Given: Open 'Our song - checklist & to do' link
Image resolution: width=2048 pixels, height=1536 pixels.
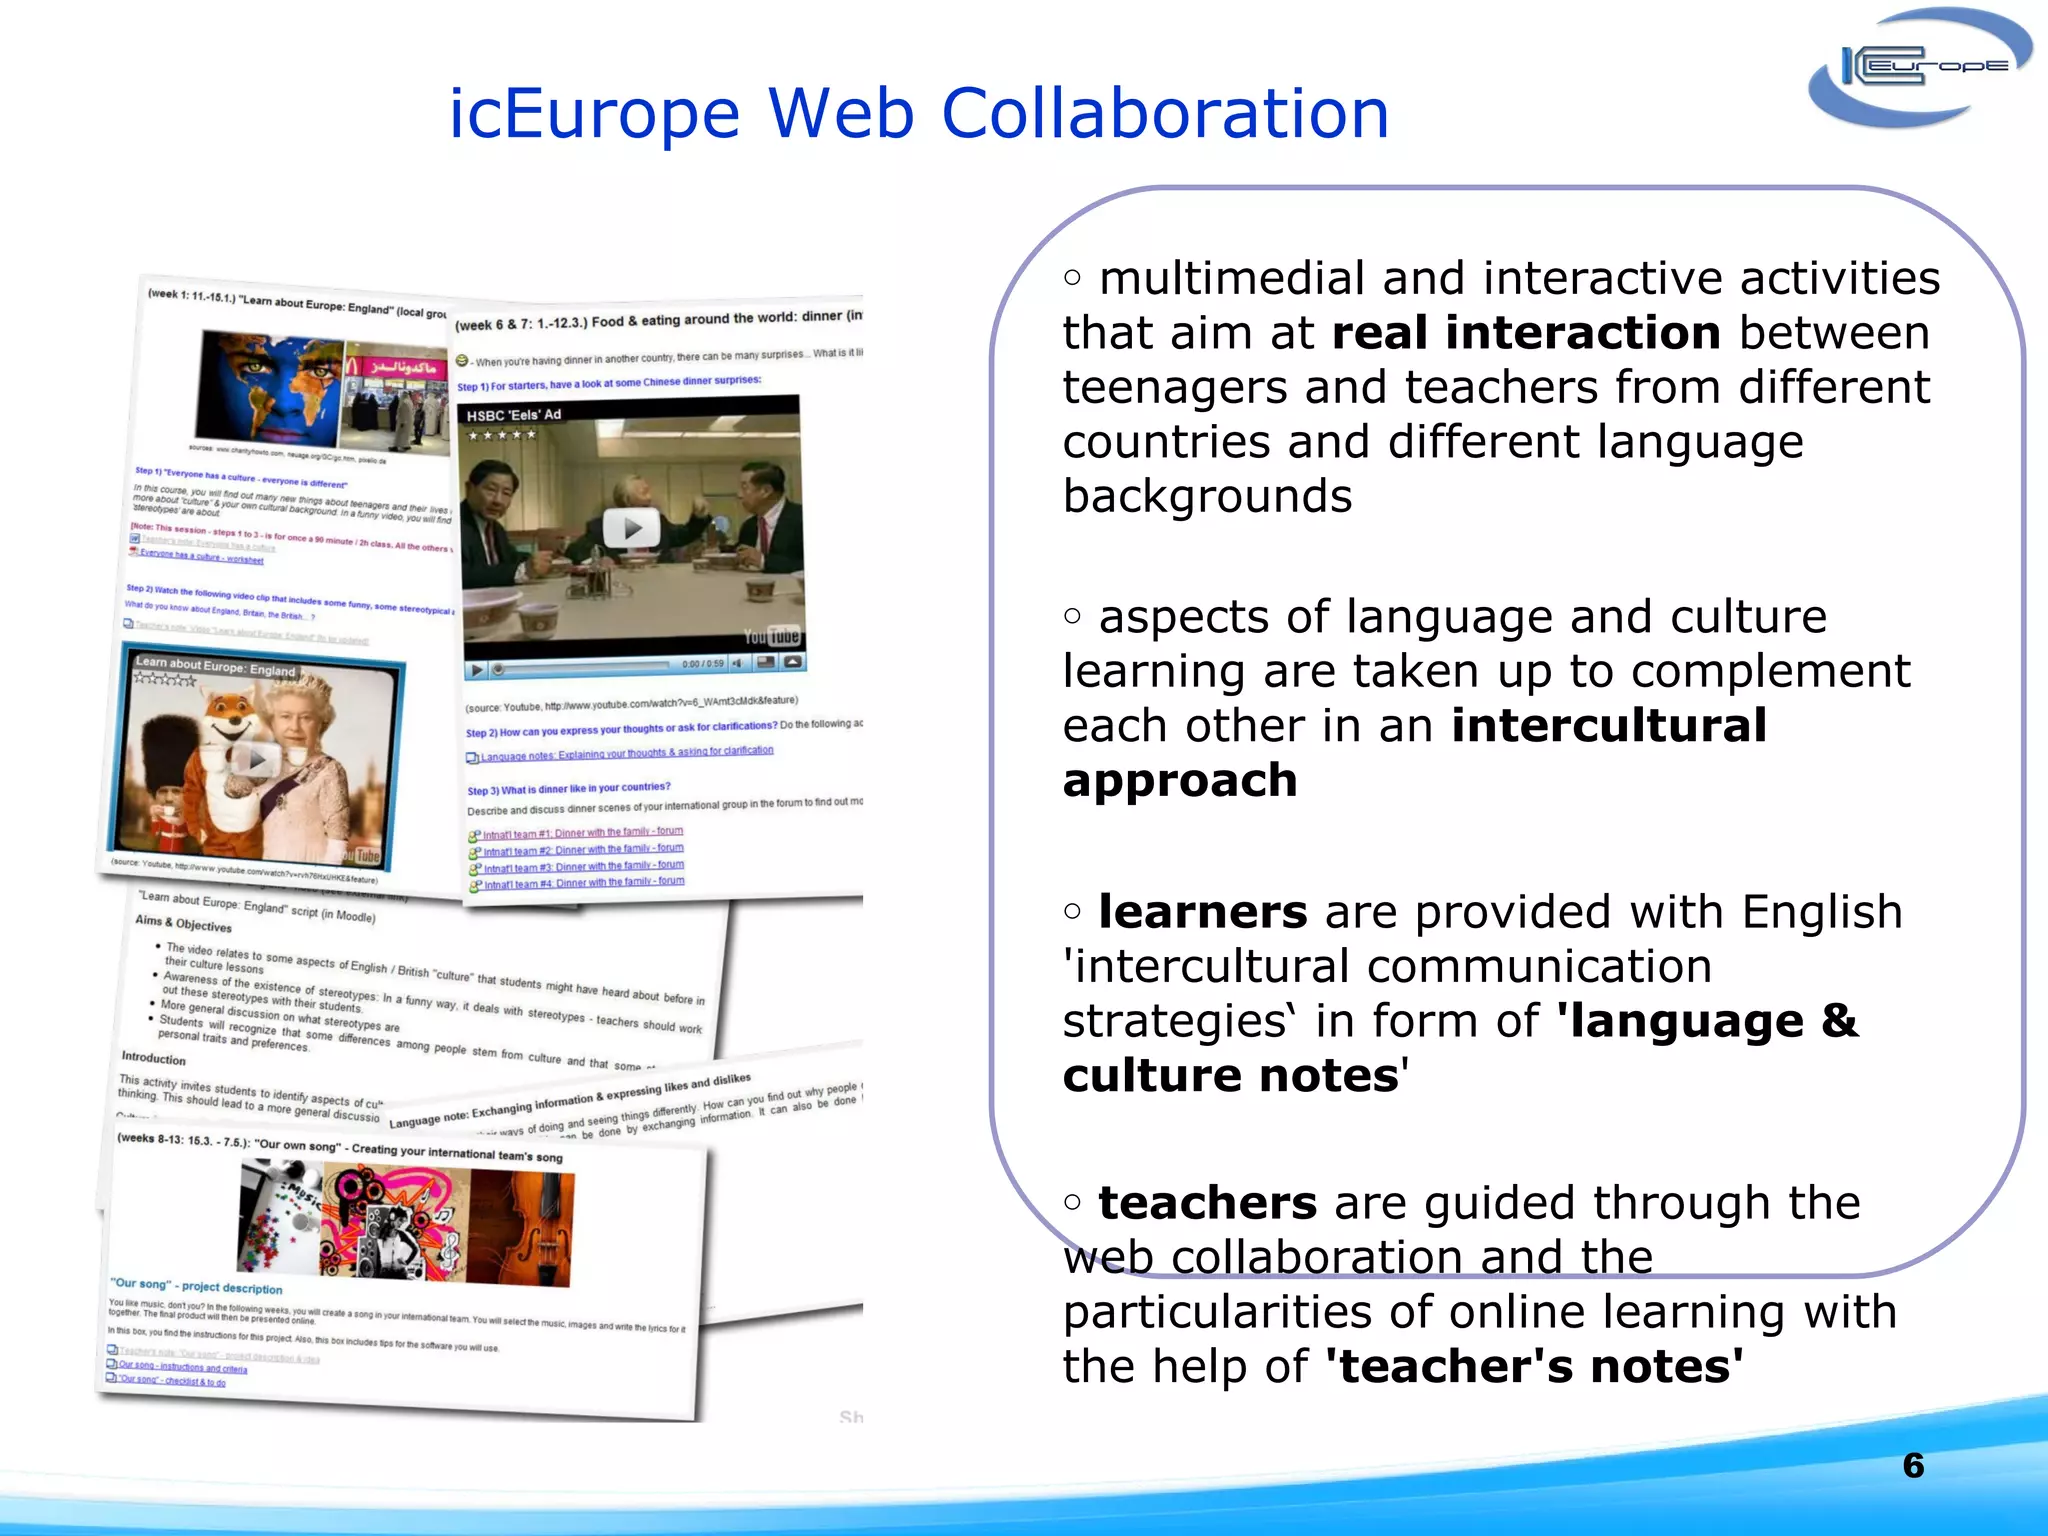Looking at the screenshot, I should 171,1381.
